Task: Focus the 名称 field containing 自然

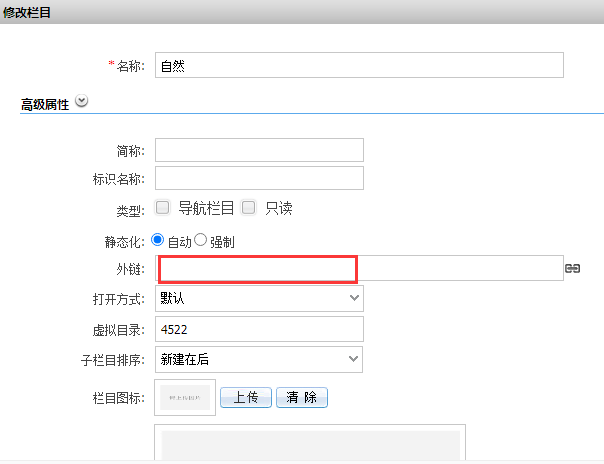Action: pos(359,66)
